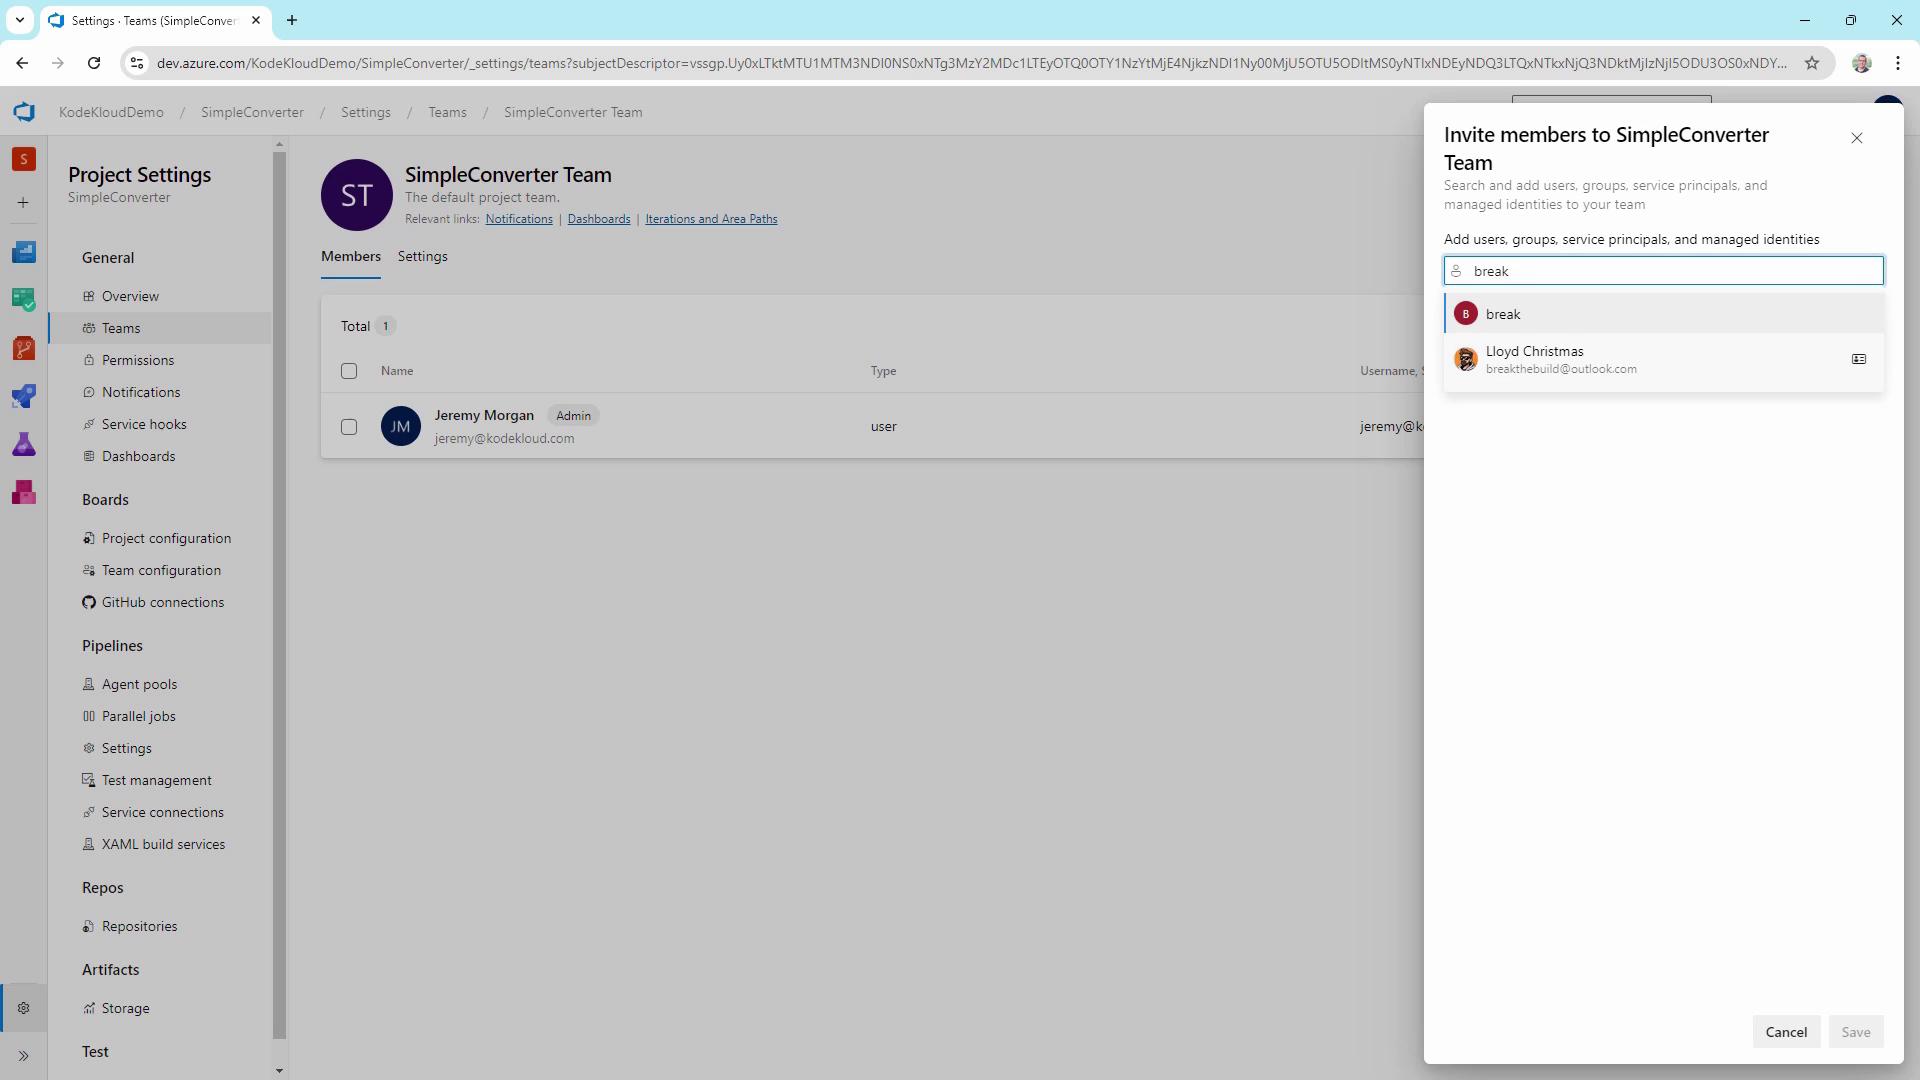Expand the left navigation sidebar chevrons

(24, 1056)
